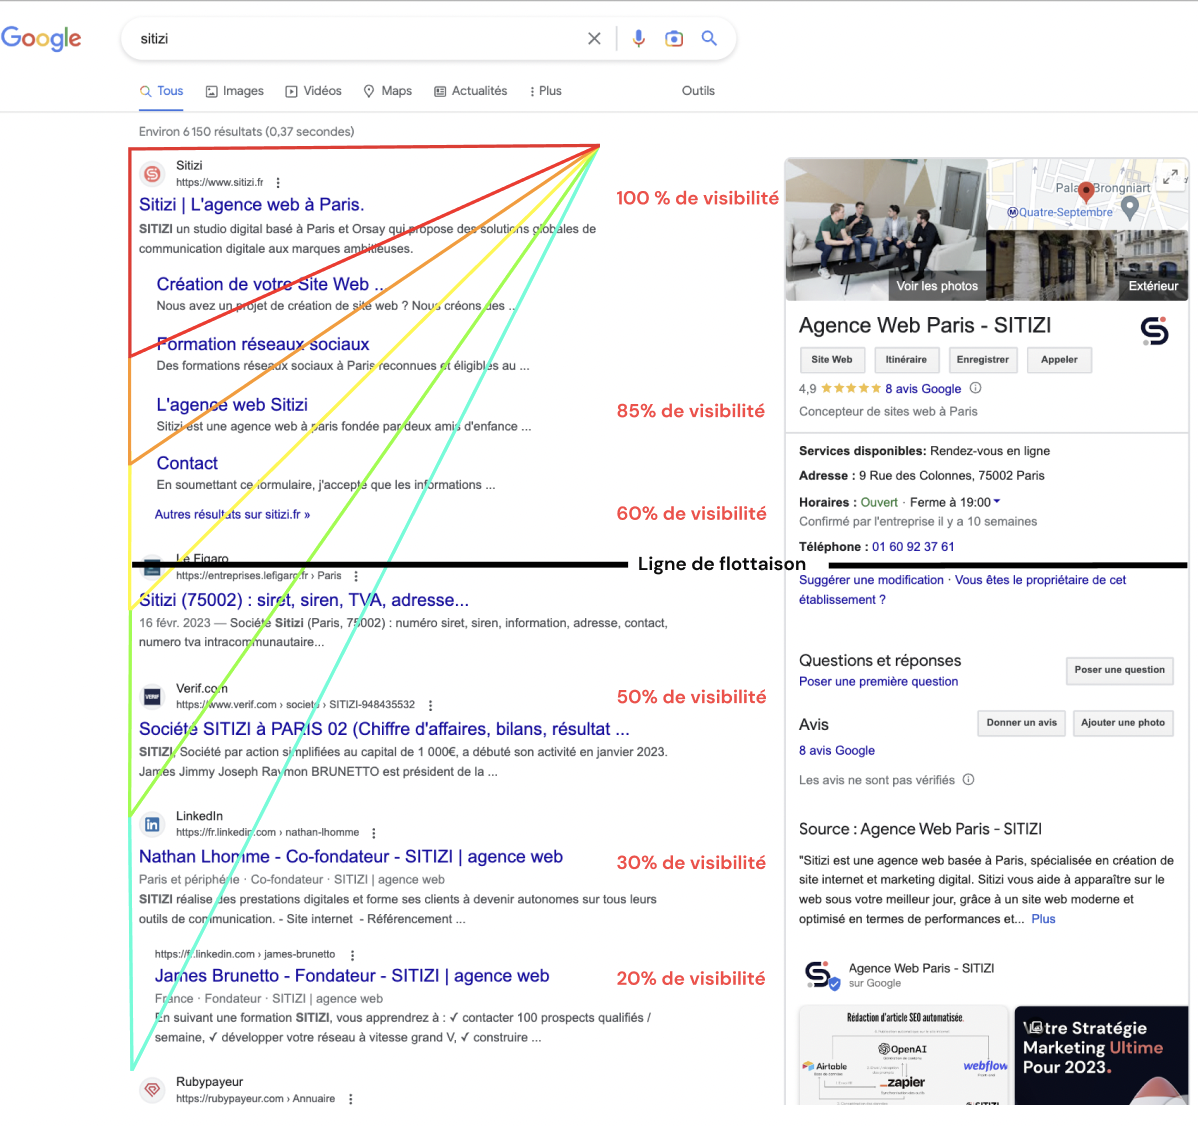Open 'Voir les photos' team photo
Image resolution: width=1198 pixels, height=1126 pixels.
[x=886, y=229]
